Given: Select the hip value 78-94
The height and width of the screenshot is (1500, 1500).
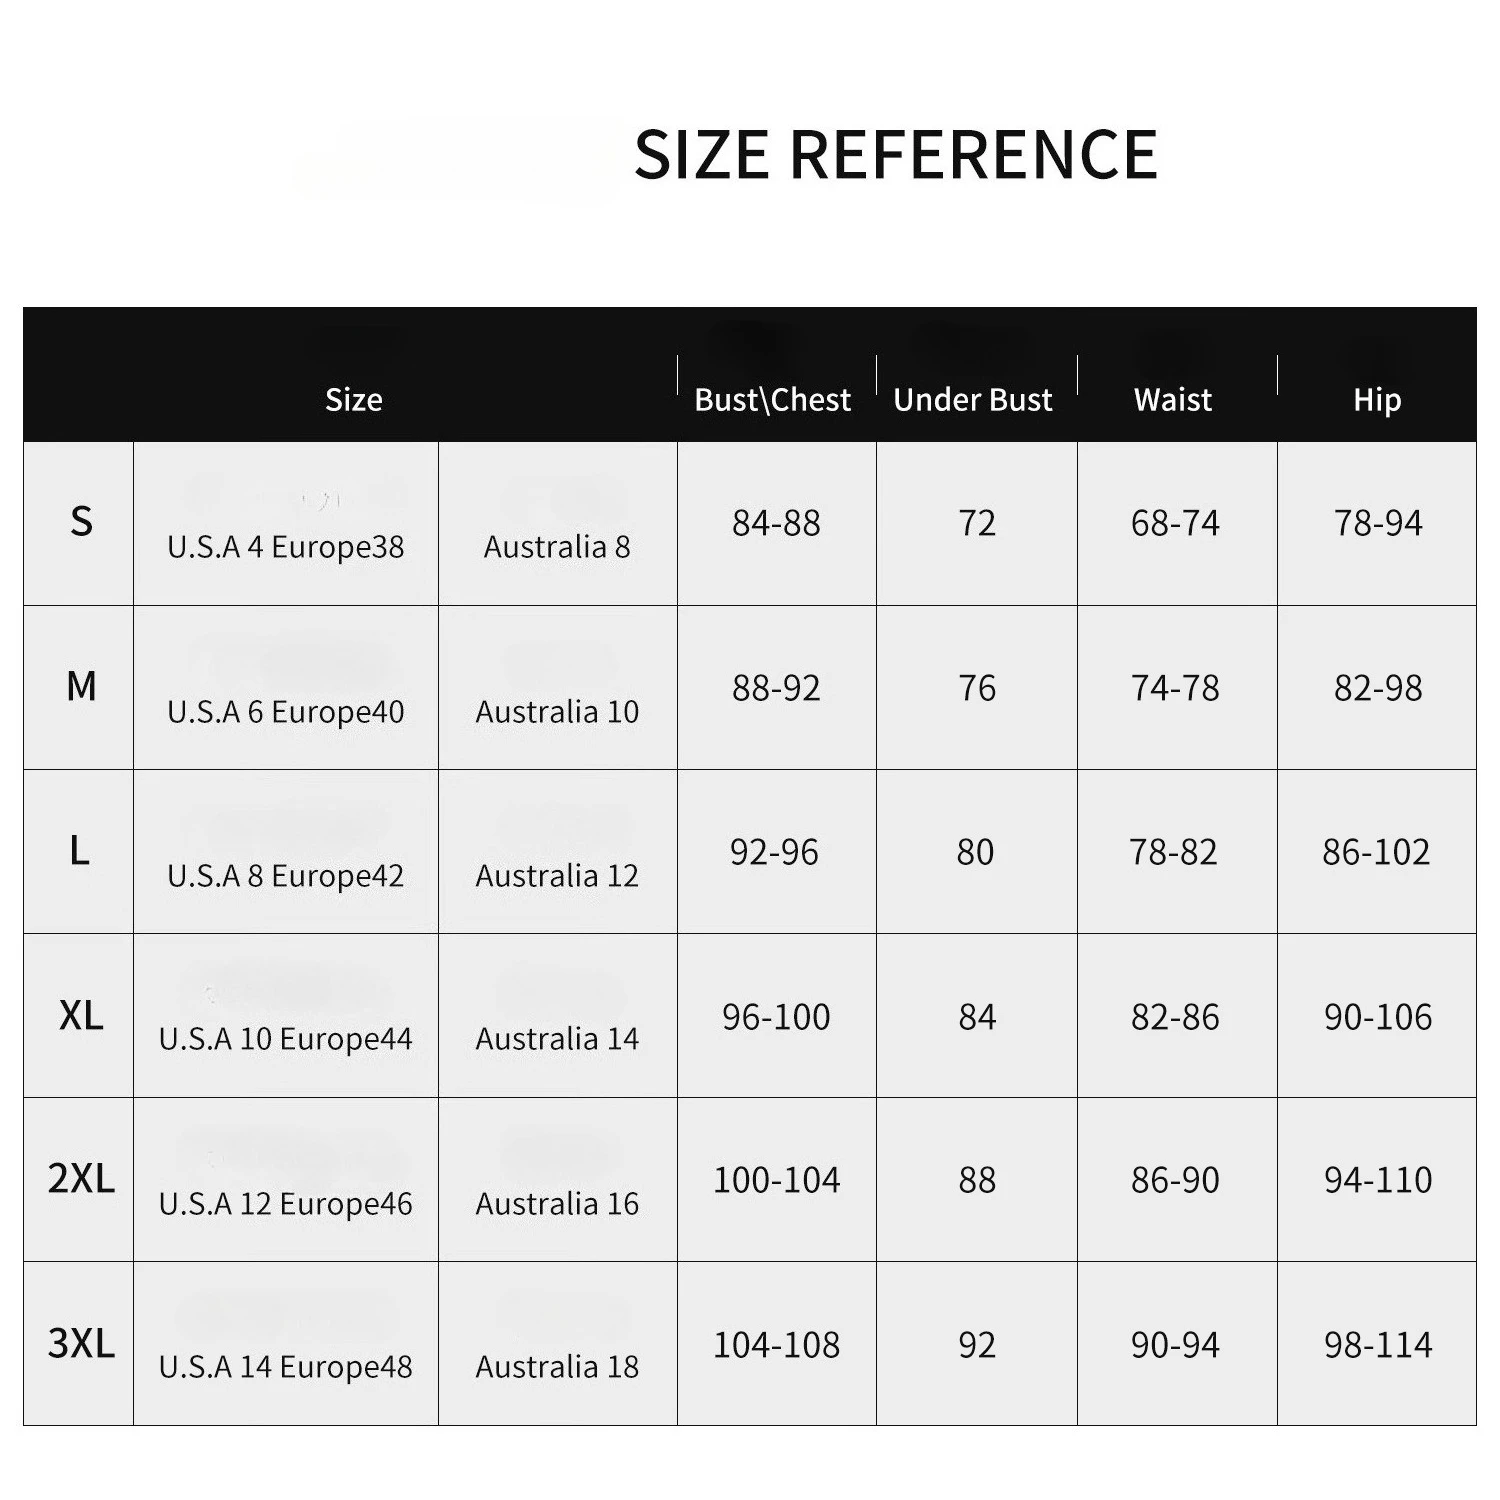Looking at the screenshot, I should (1378, 523).
